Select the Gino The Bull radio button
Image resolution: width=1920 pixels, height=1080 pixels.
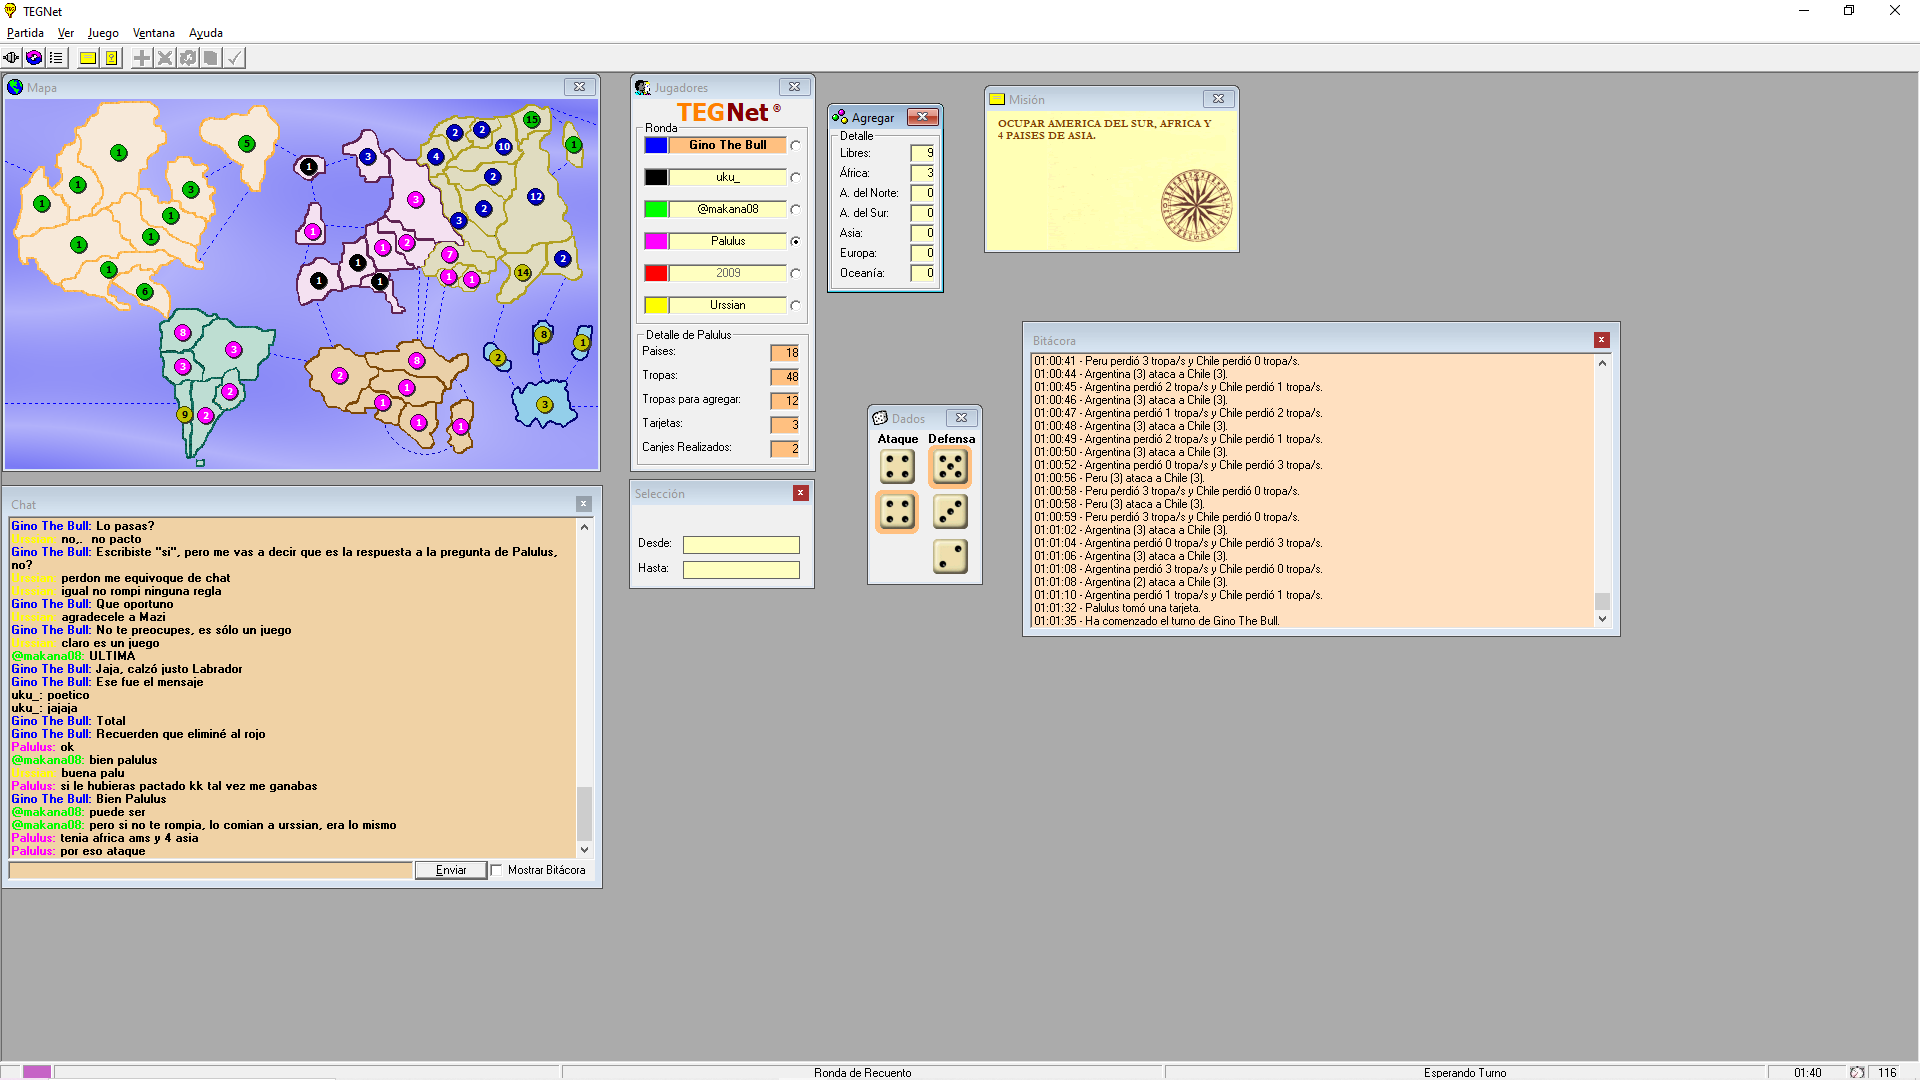point(795,145)
